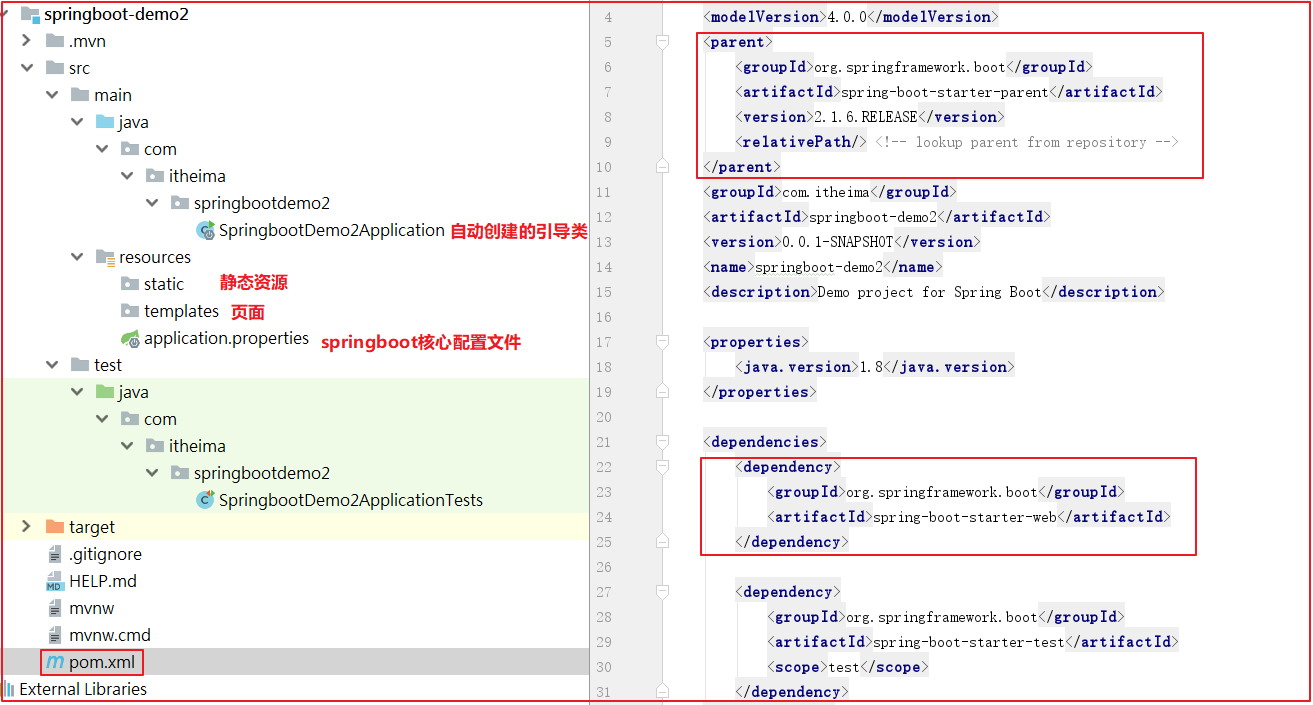Click the Maven m icon for pom.xml

(x=55, y=662)
